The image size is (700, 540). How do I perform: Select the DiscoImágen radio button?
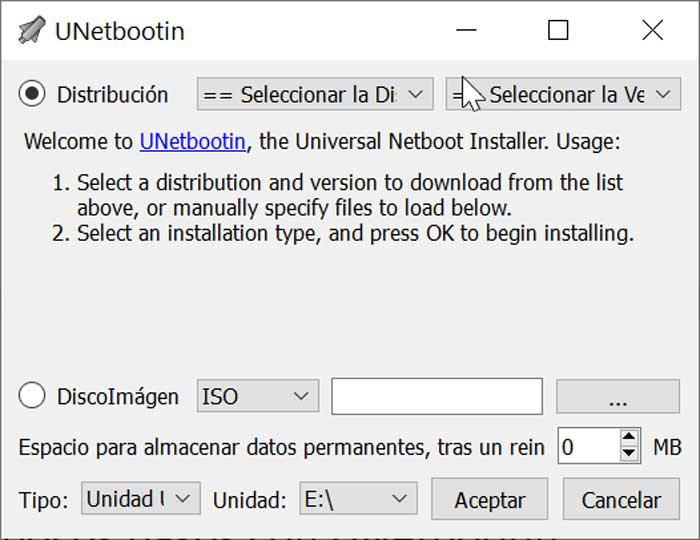[32, 396]
